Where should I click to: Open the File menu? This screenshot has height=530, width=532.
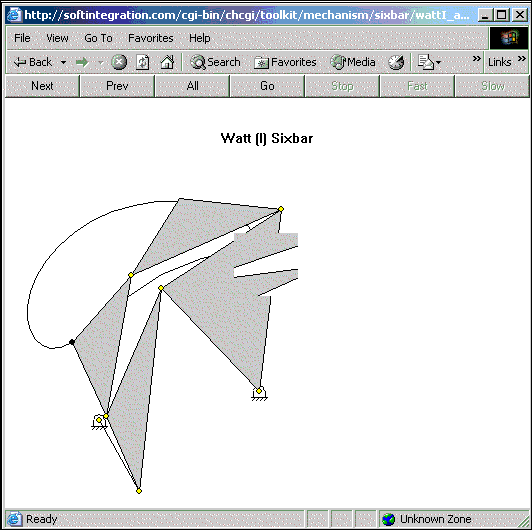click(x=22, y=38)
